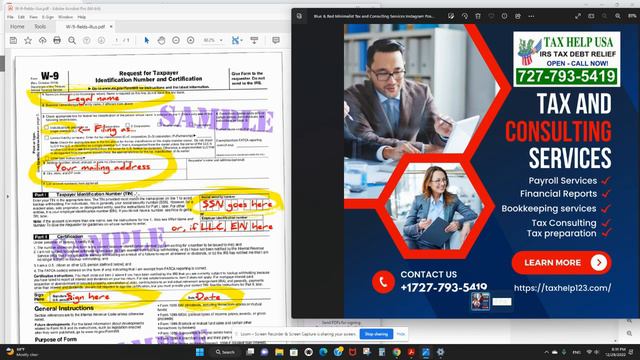Zoom in on the image in Photos
This screenshot has width=640, height=360.
[618, 16]
